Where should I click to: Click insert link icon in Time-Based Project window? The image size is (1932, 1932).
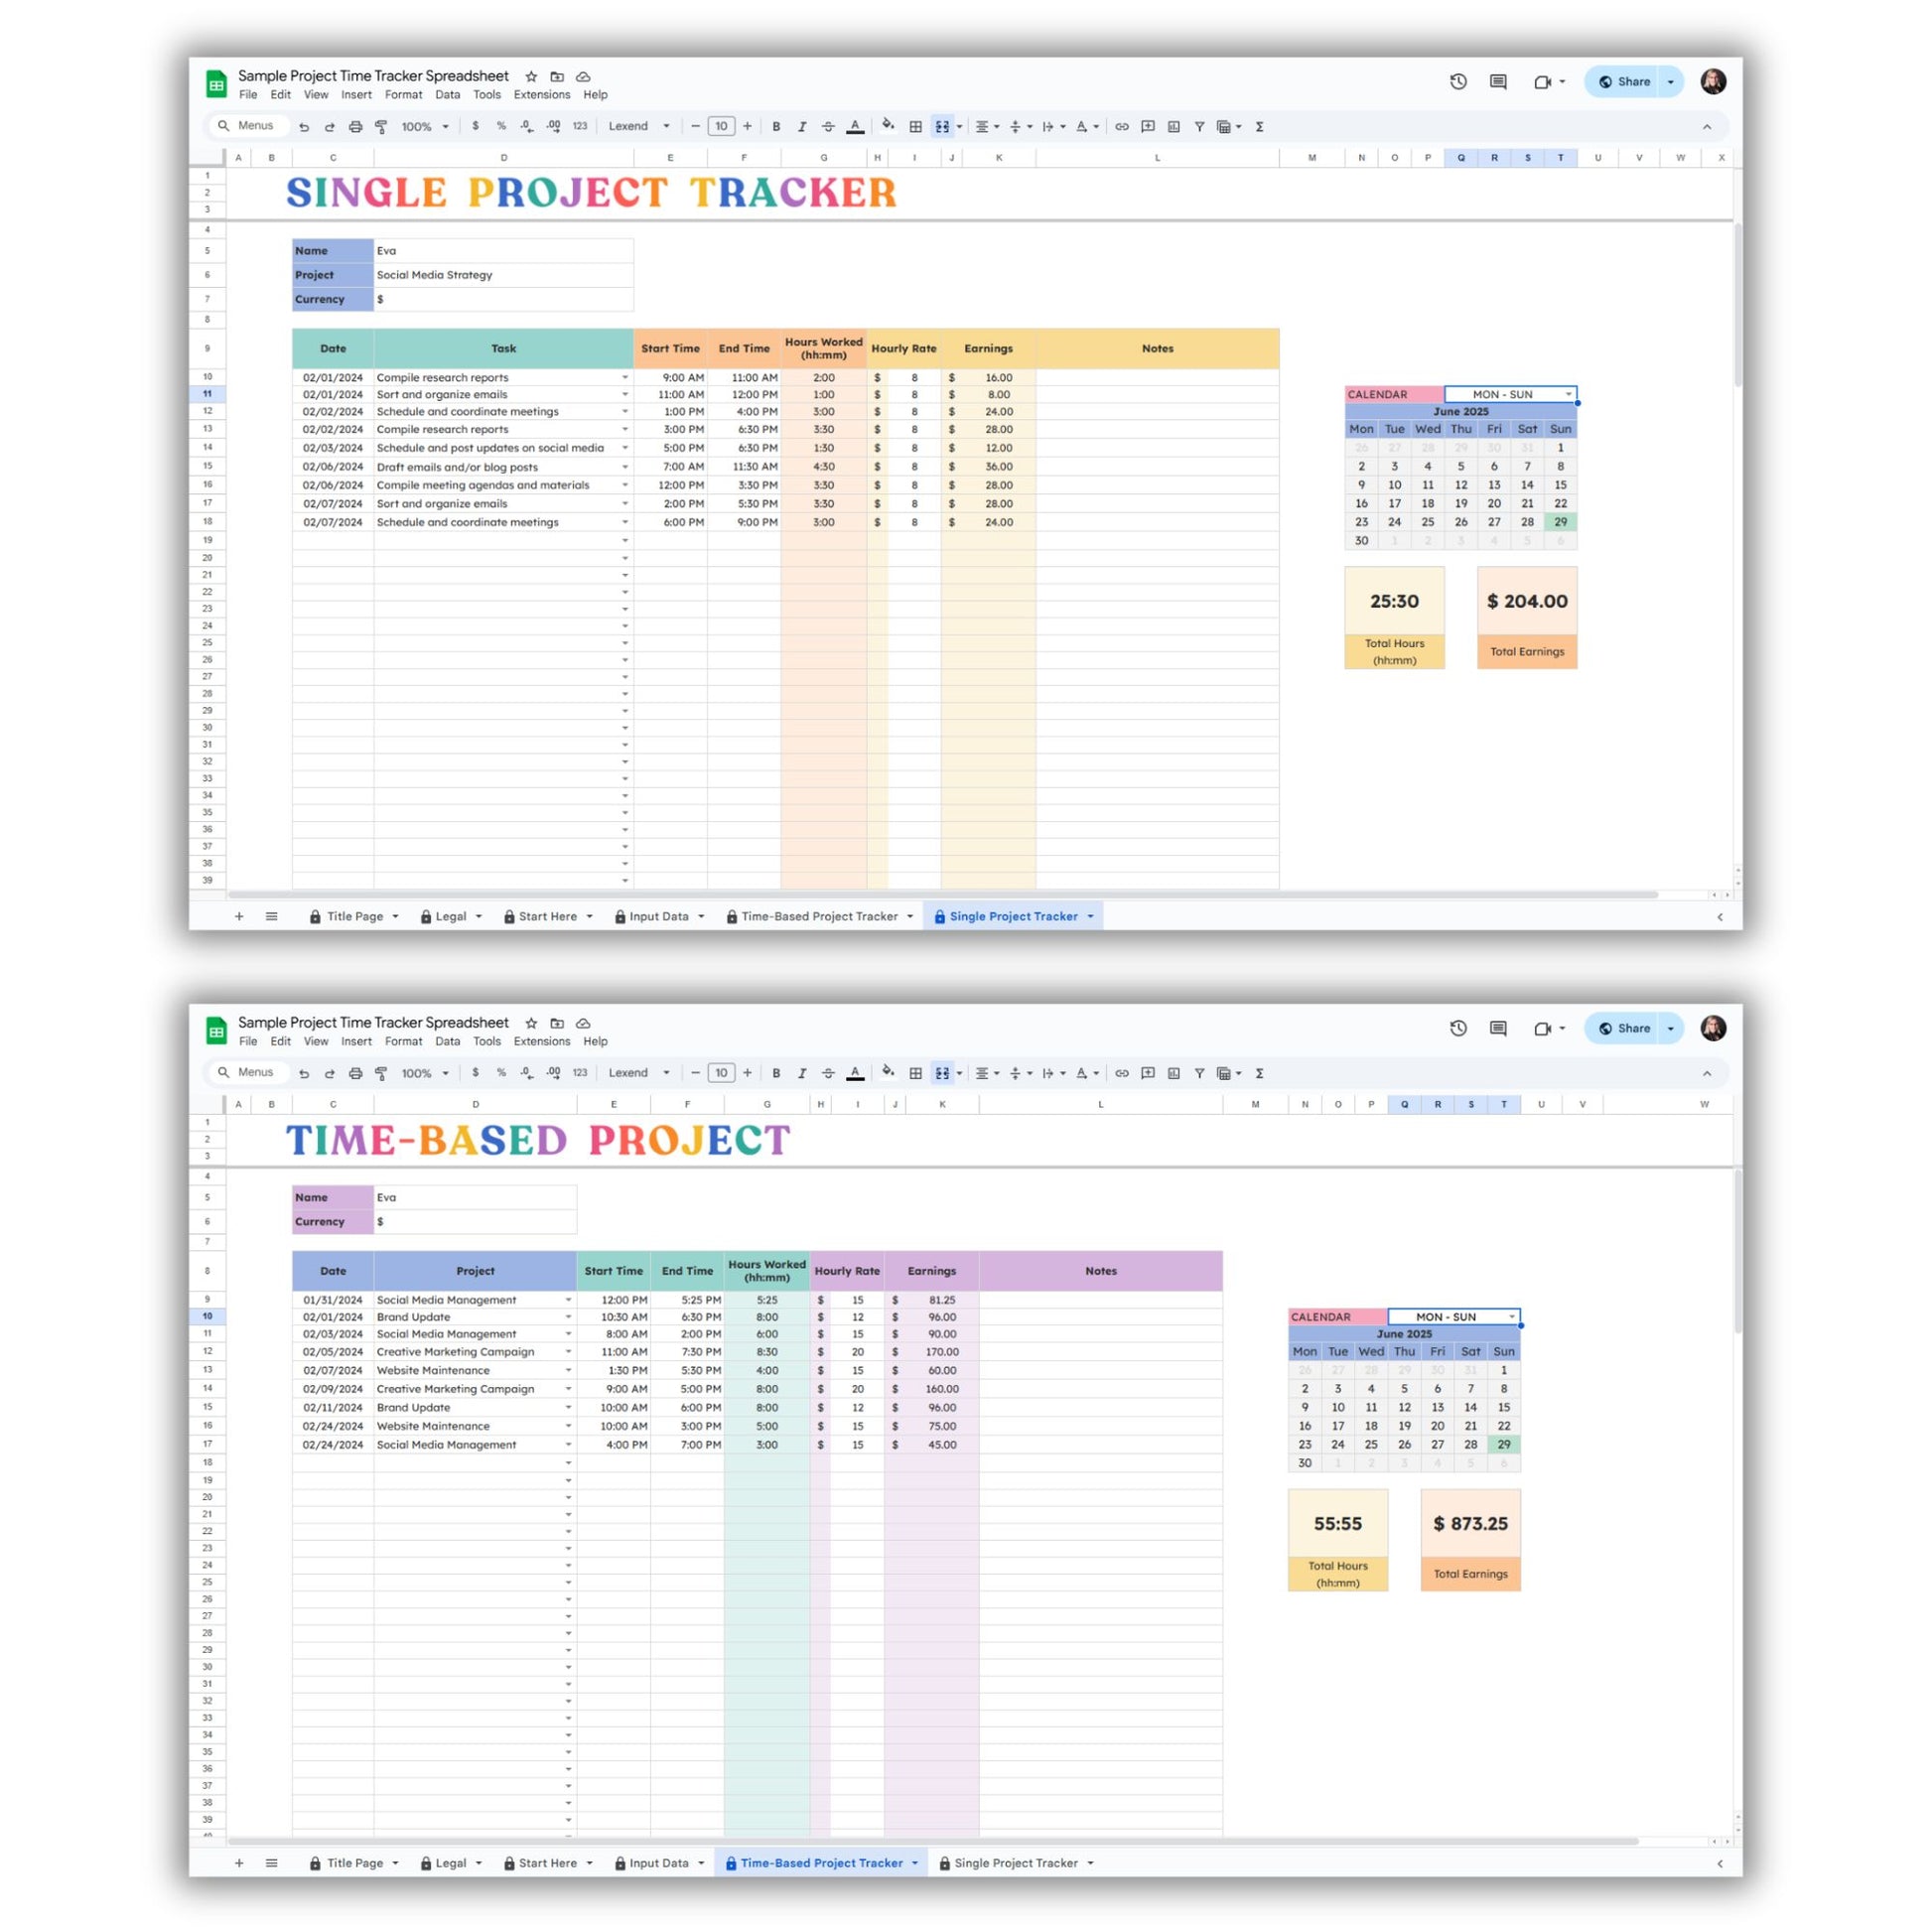1122,1073
